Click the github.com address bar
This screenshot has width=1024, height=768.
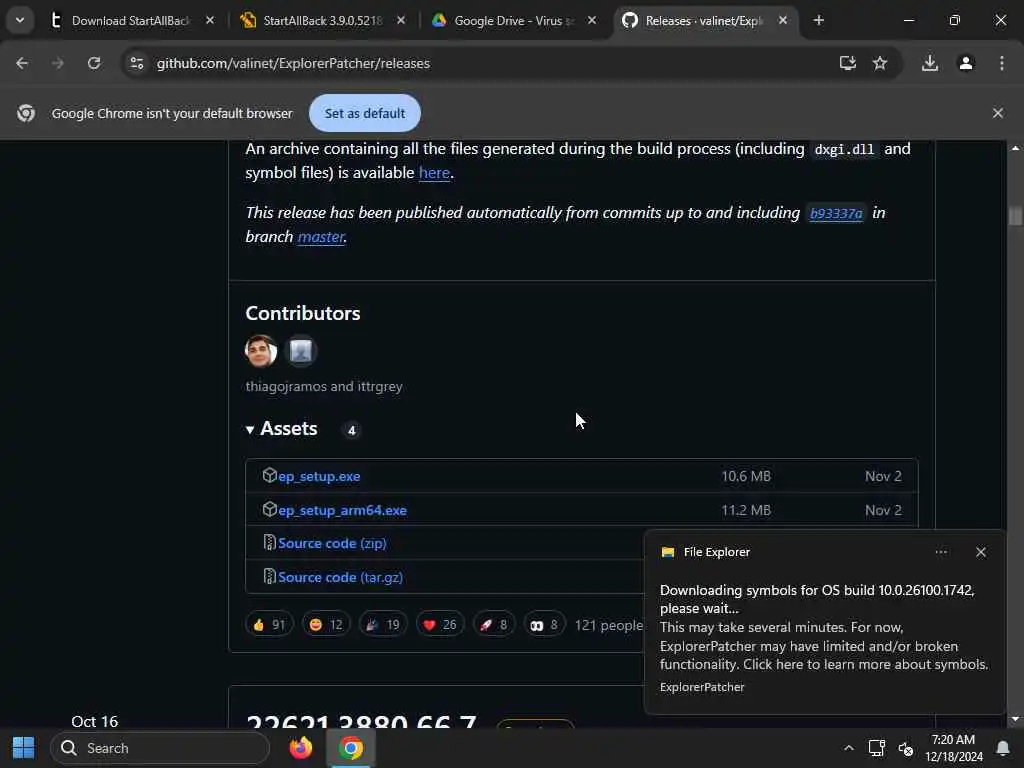click(294, 63)
